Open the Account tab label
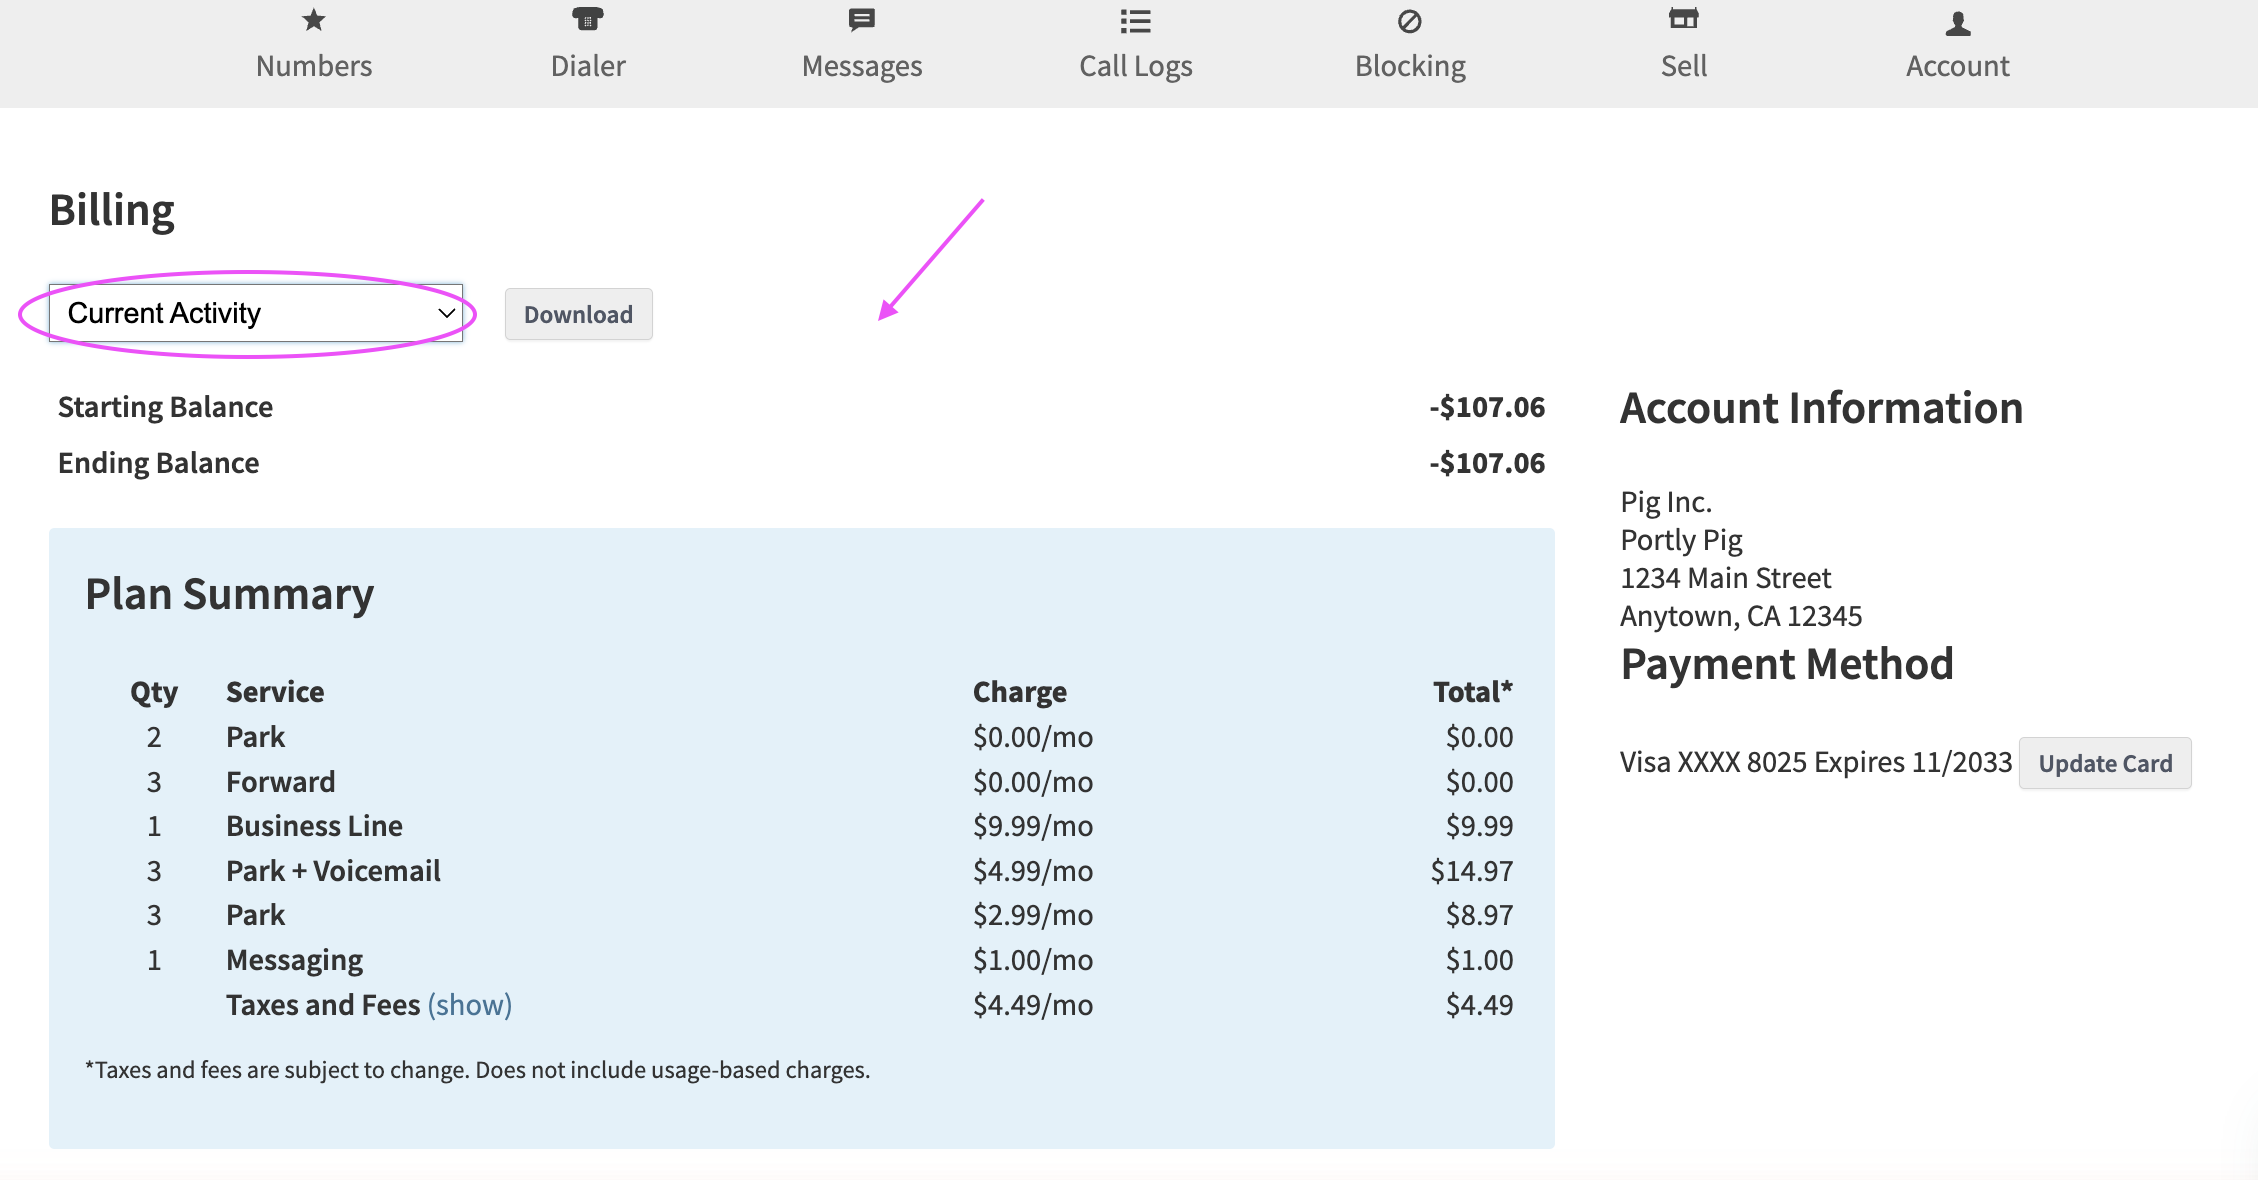Viewport: 2258px width, 1180px height. coord(1958,66)
